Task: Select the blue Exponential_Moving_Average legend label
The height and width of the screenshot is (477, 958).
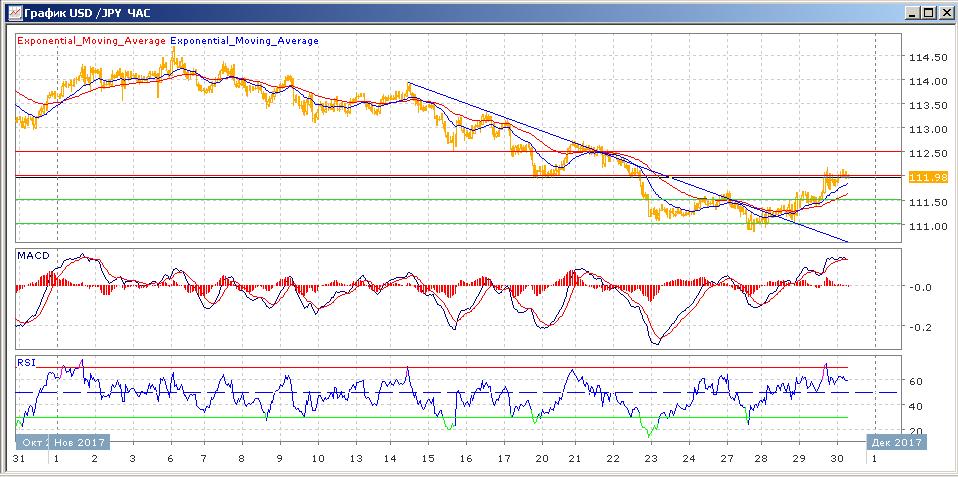Action: click(x=245, y=41)
